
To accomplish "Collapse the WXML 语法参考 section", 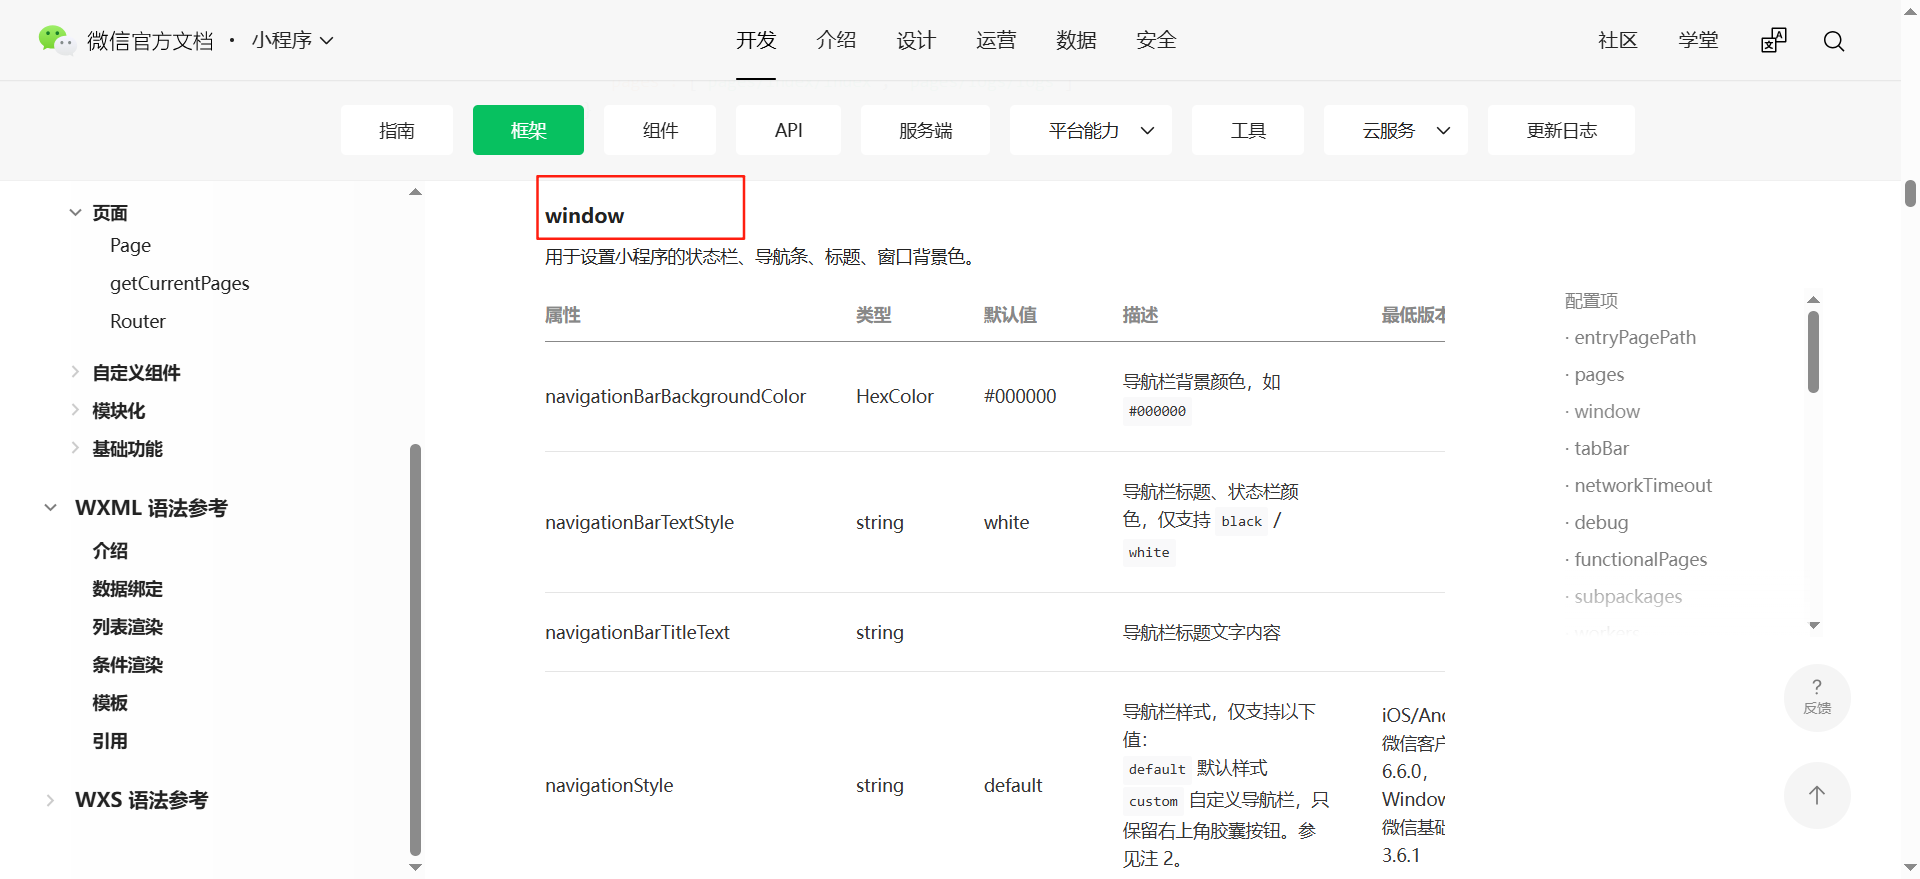I will (50, 508).
